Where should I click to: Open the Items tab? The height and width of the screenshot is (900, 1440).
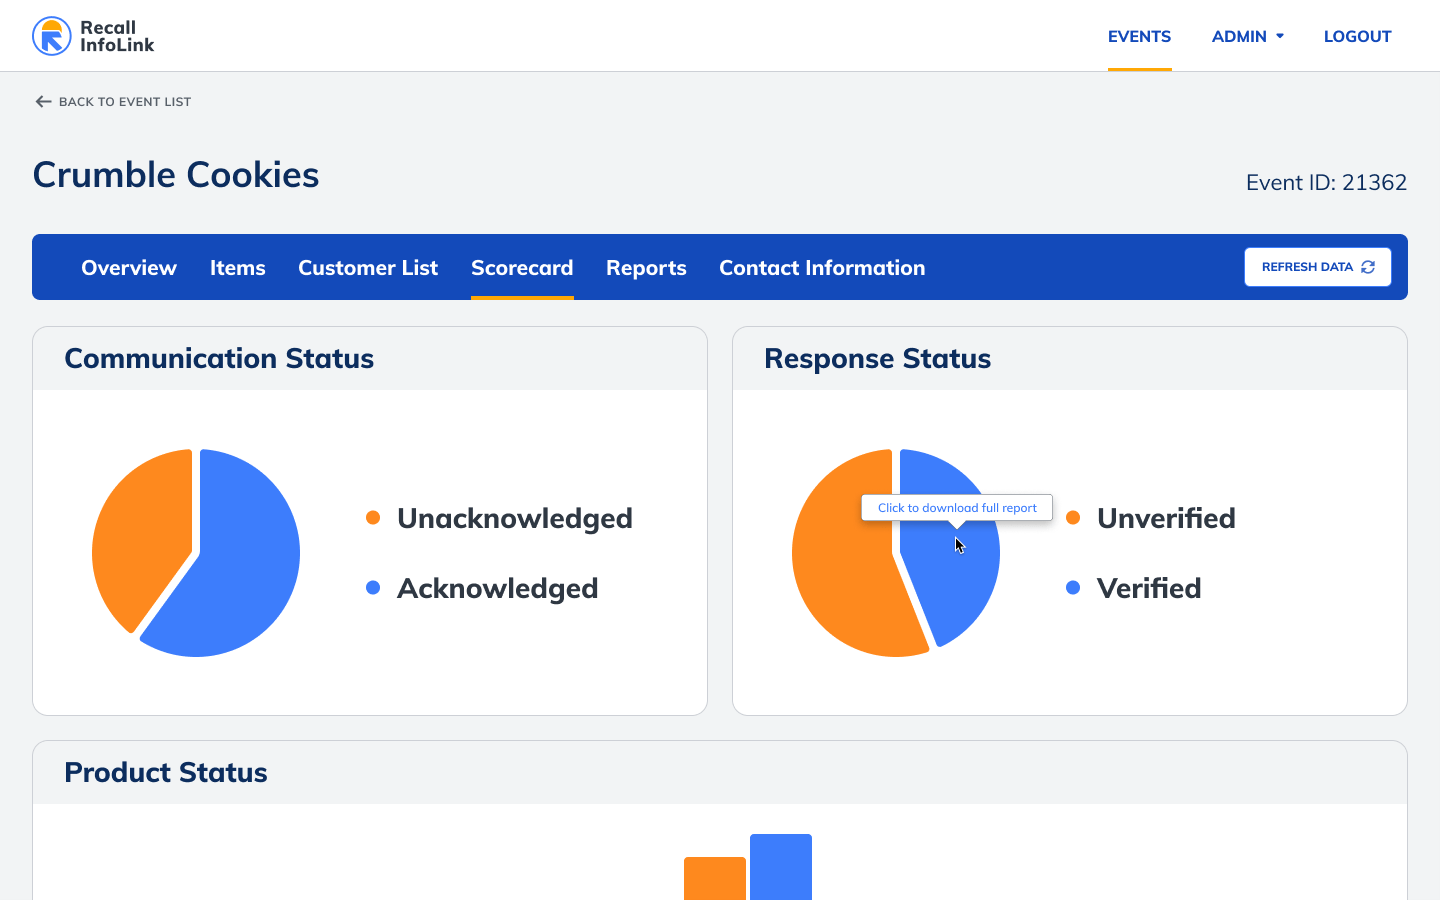coord(237,268)
